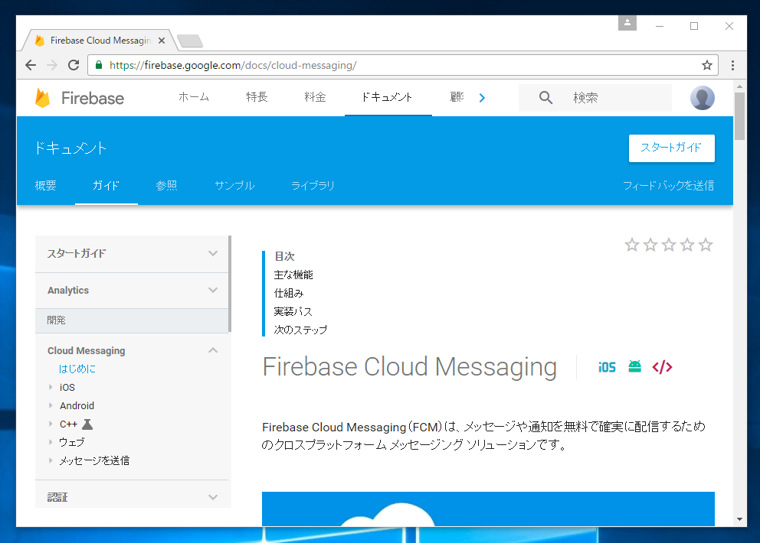Switch to the ライブラリ tab
Image resolution: width=760 pixels, height=543 pixels.
313,186
